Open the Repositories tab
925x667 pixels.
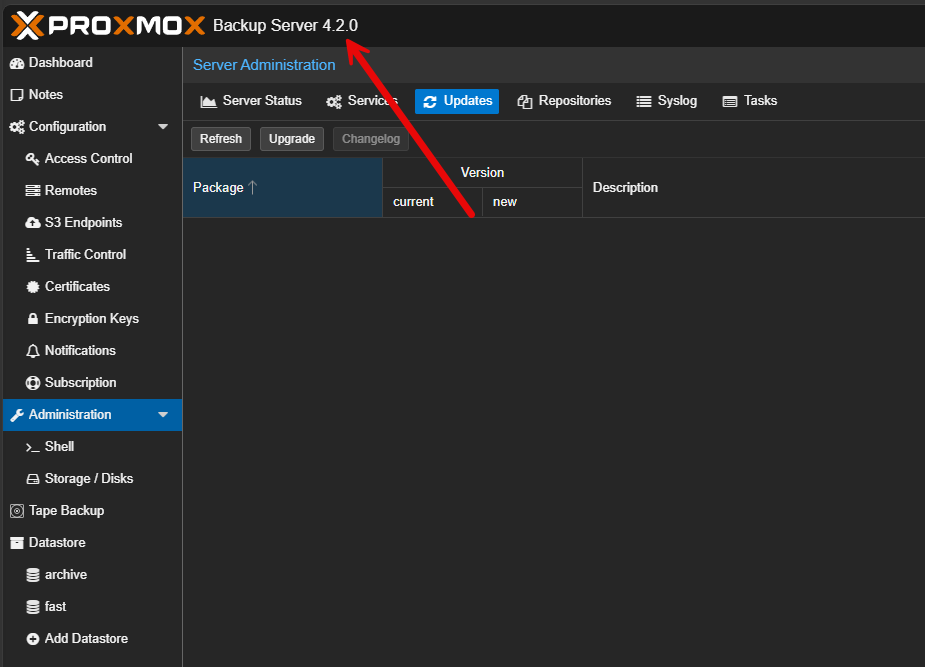[x=565, y=101]
